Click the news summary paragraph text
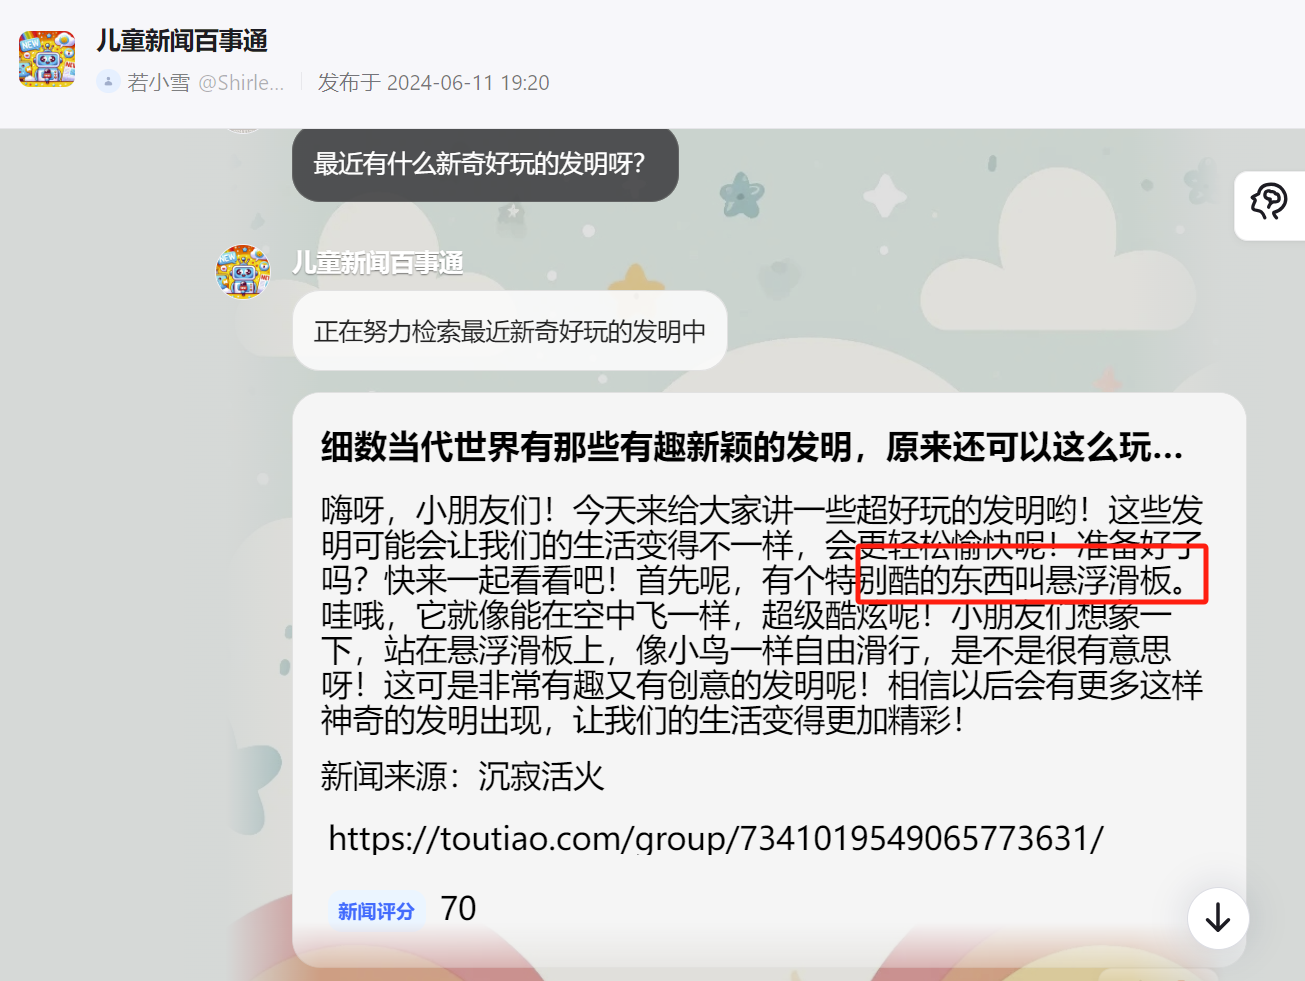1305x981 pixels. [x=762, y=615]
